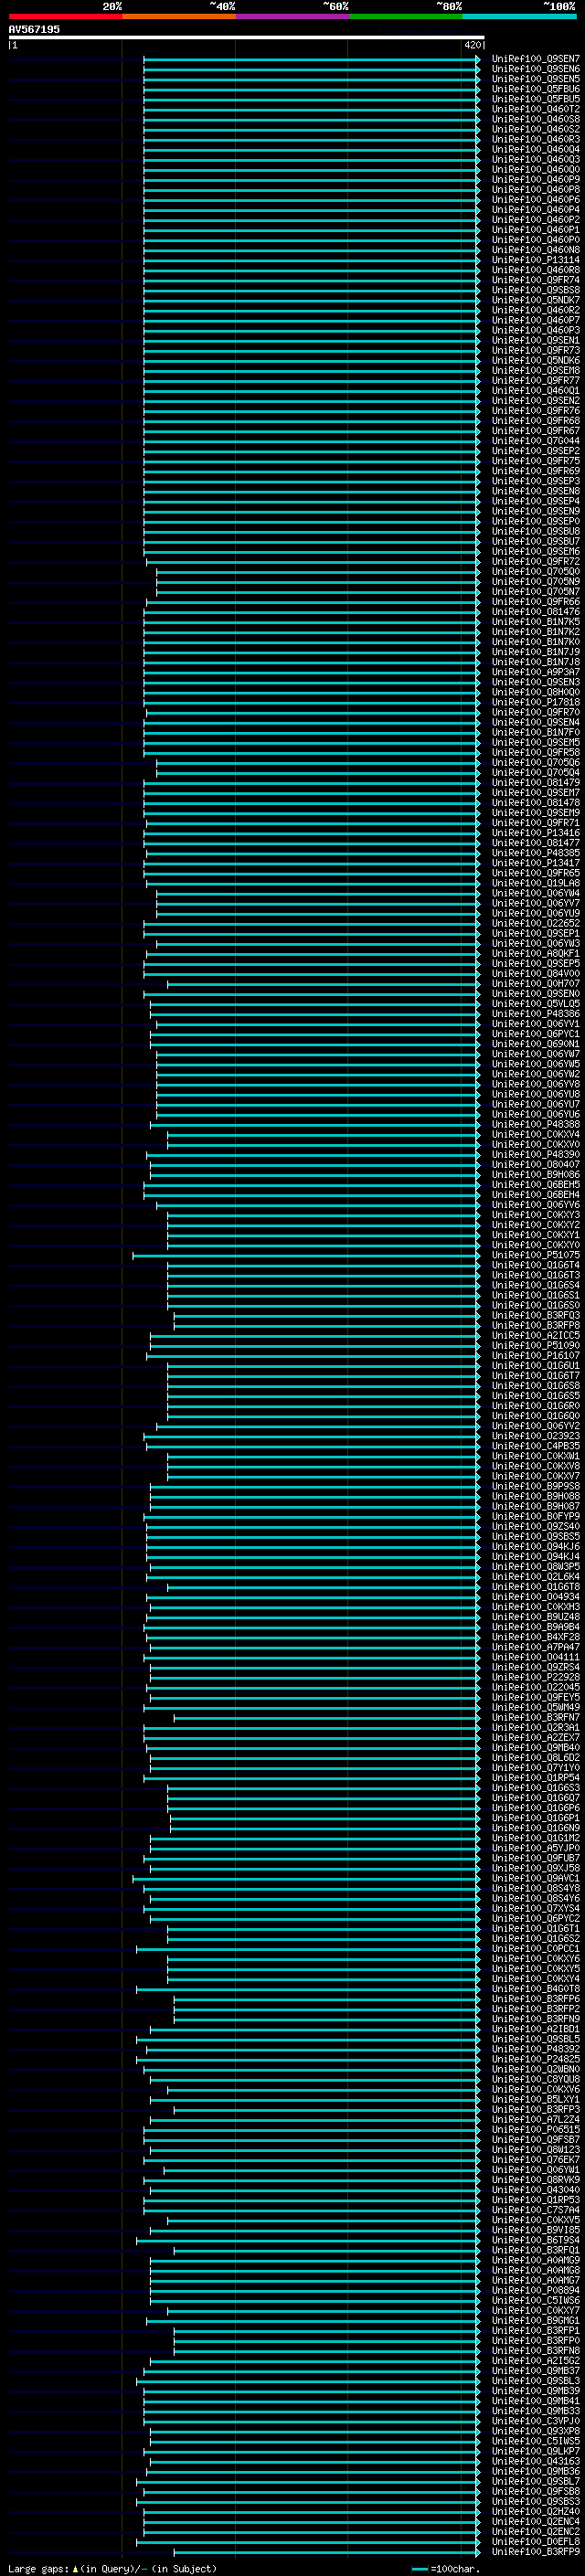Viewport: 585px width, 2576px height.
Task: Select the UniRef100_Q460N8 label
Action: click(x=536, y=250)
